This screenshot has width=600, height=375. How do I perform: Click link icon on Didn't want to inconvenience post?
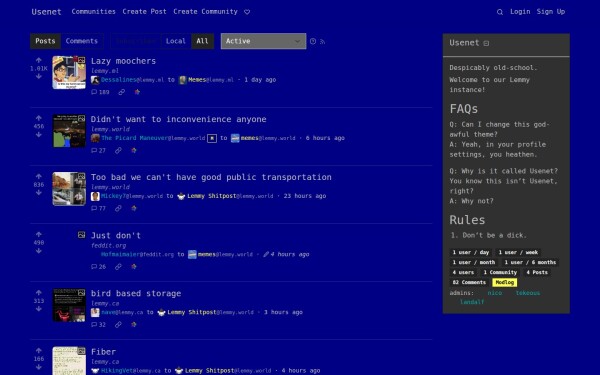[x=118, y=150]
